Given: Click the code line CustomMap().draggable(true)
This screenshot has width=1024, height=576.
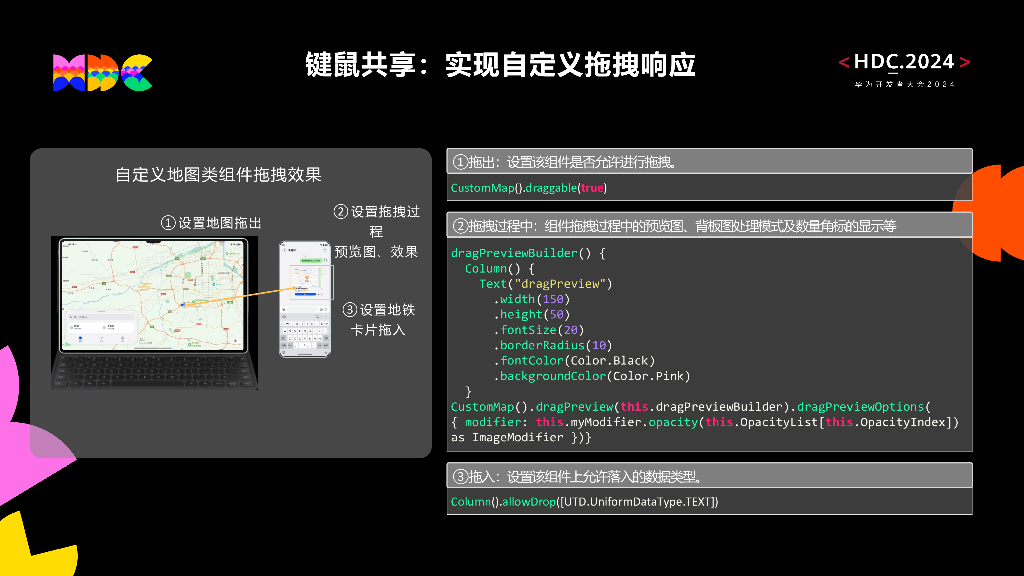Looking at the screenshot, I should coord(529,188).
